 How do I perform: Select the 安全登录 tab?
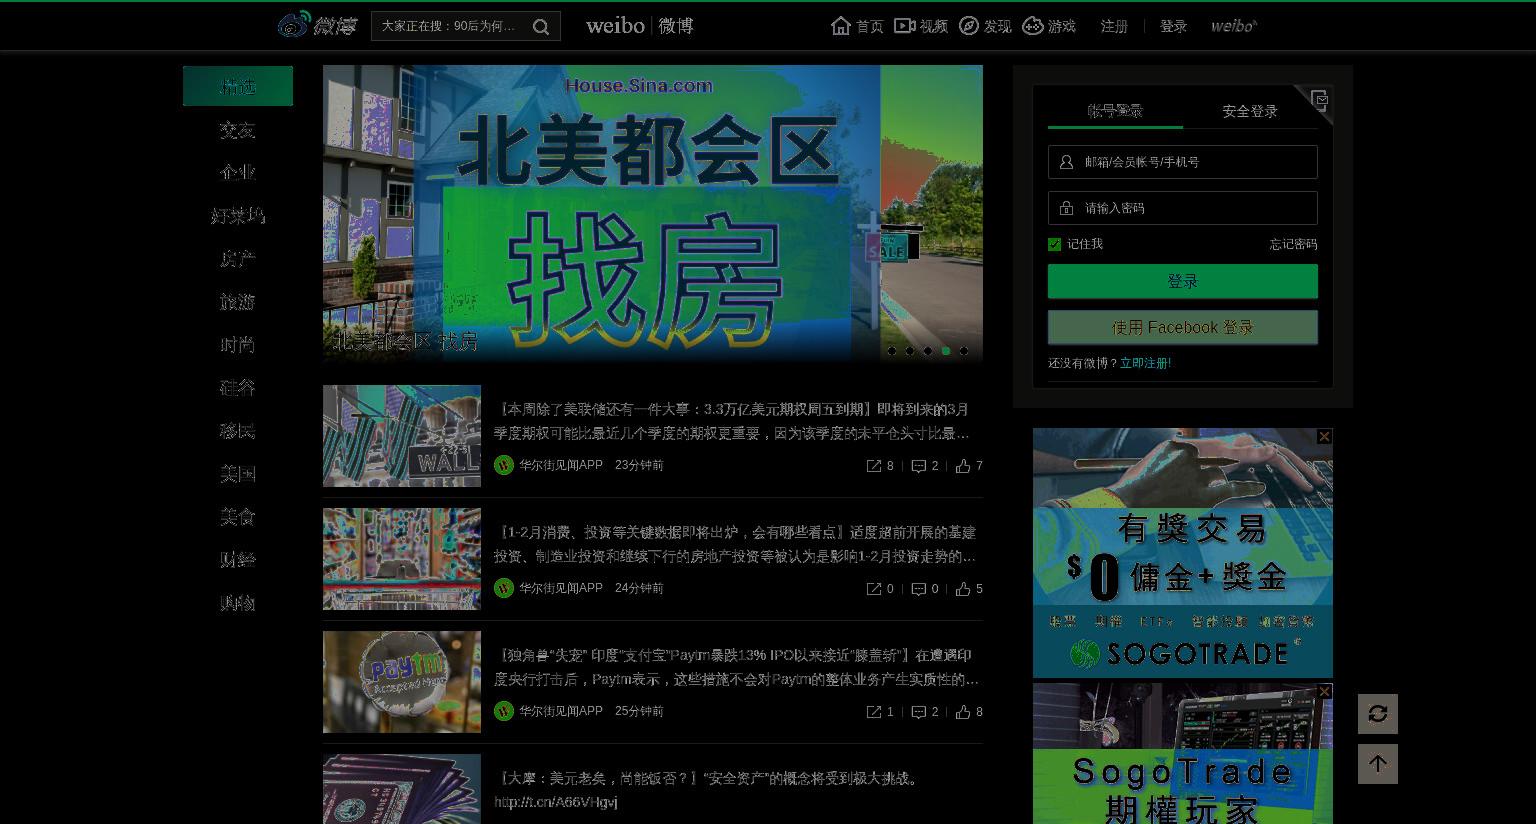point(1250,111)
